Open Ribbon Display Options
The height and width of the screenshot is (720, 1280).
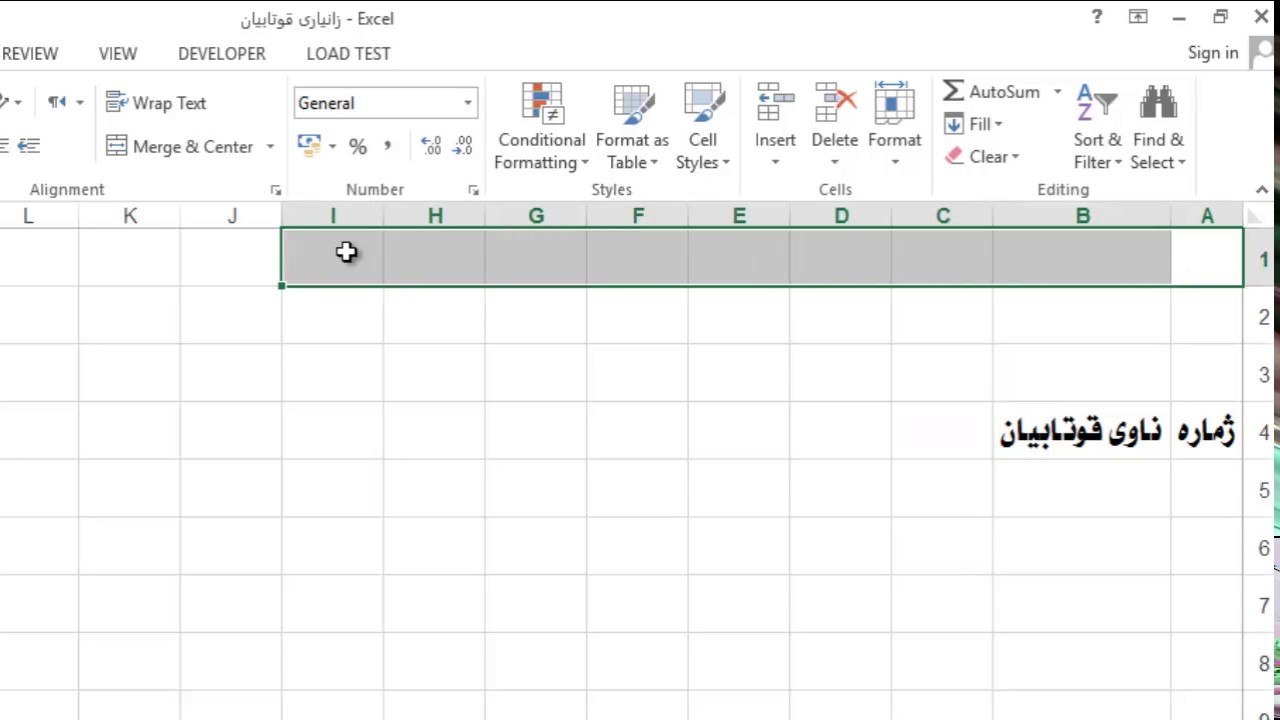[x=1138, y=17]
